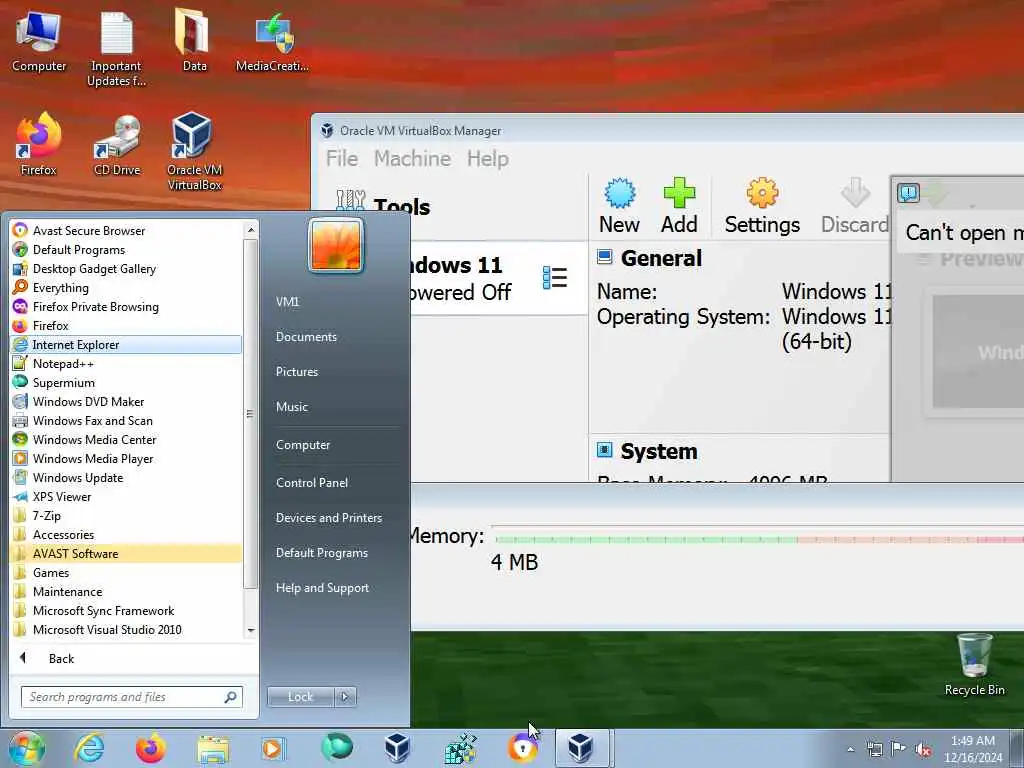Launch Avast Secure Browser from Start menu
The height and width of the screenshot is (768, 1024).
point(125,231)
